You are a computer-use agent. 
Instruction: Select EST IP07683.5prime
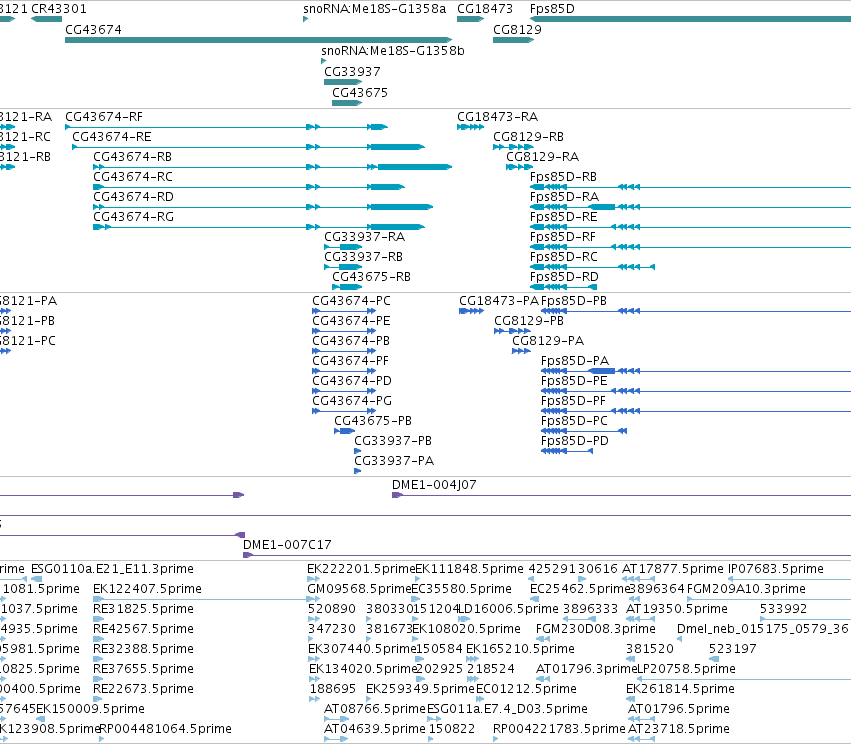(x=776, y=569)
